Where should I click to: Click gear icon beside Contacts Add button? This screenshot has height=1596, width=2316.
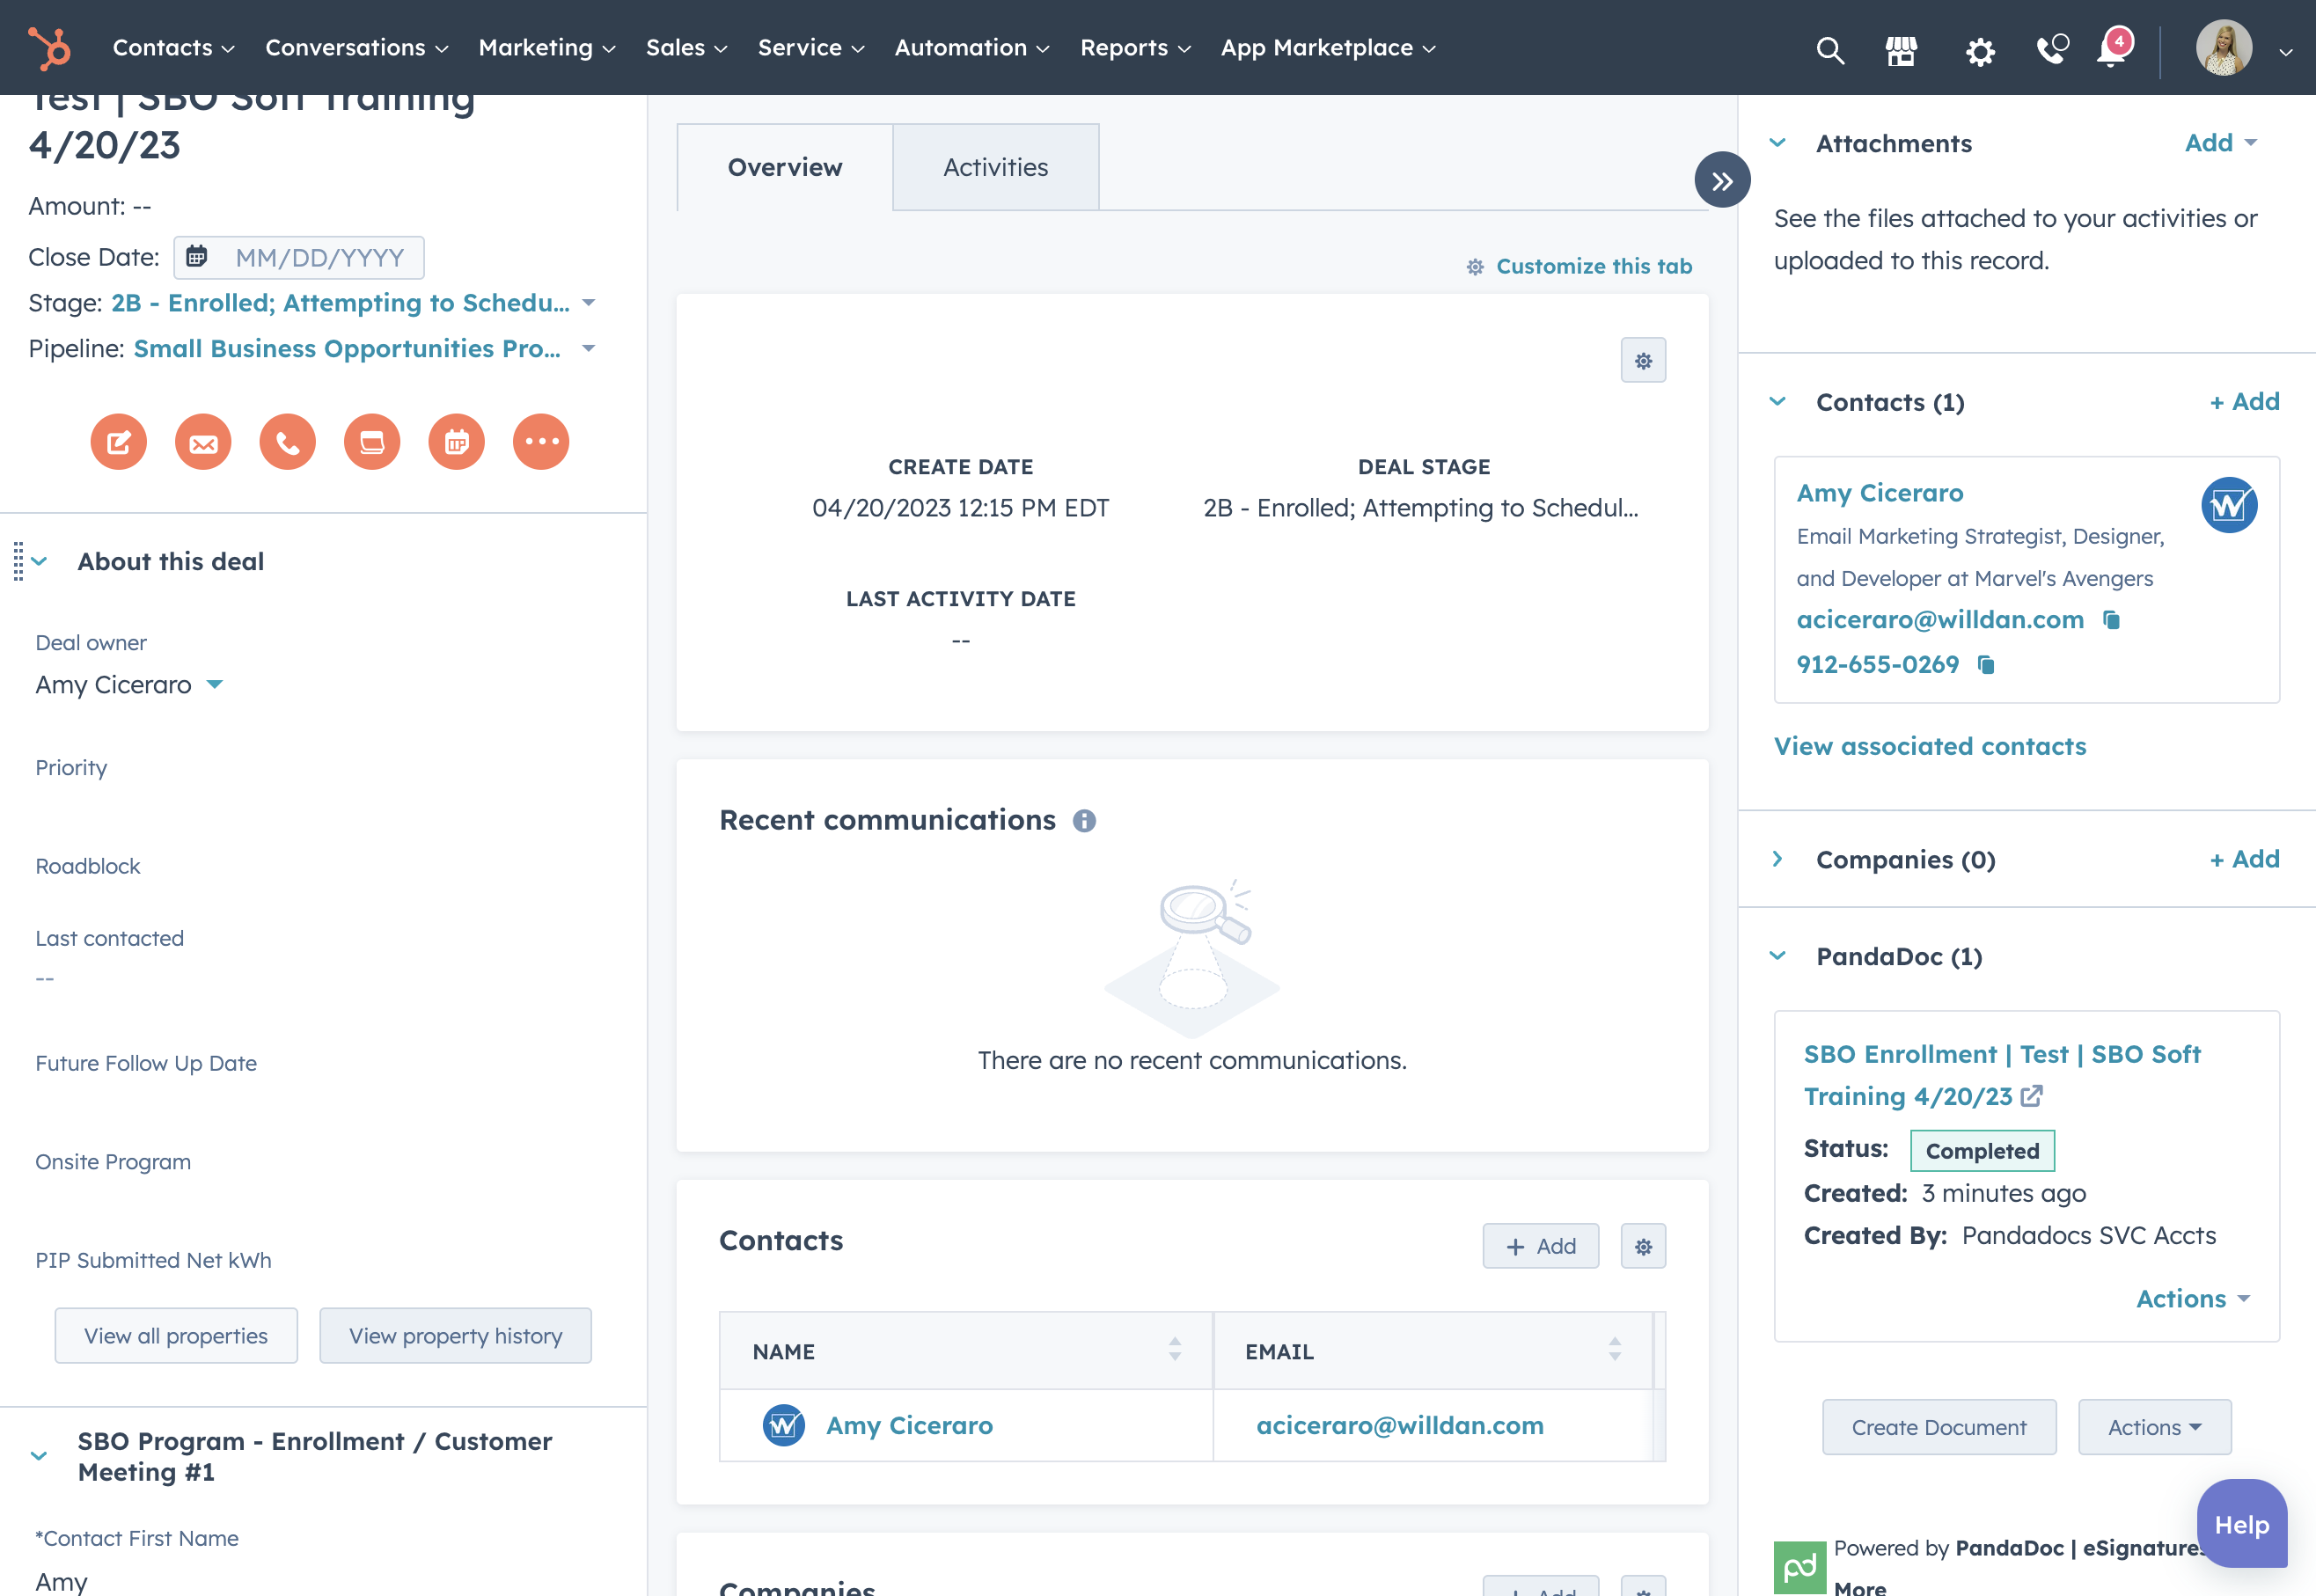(x=1643, y=1246)
